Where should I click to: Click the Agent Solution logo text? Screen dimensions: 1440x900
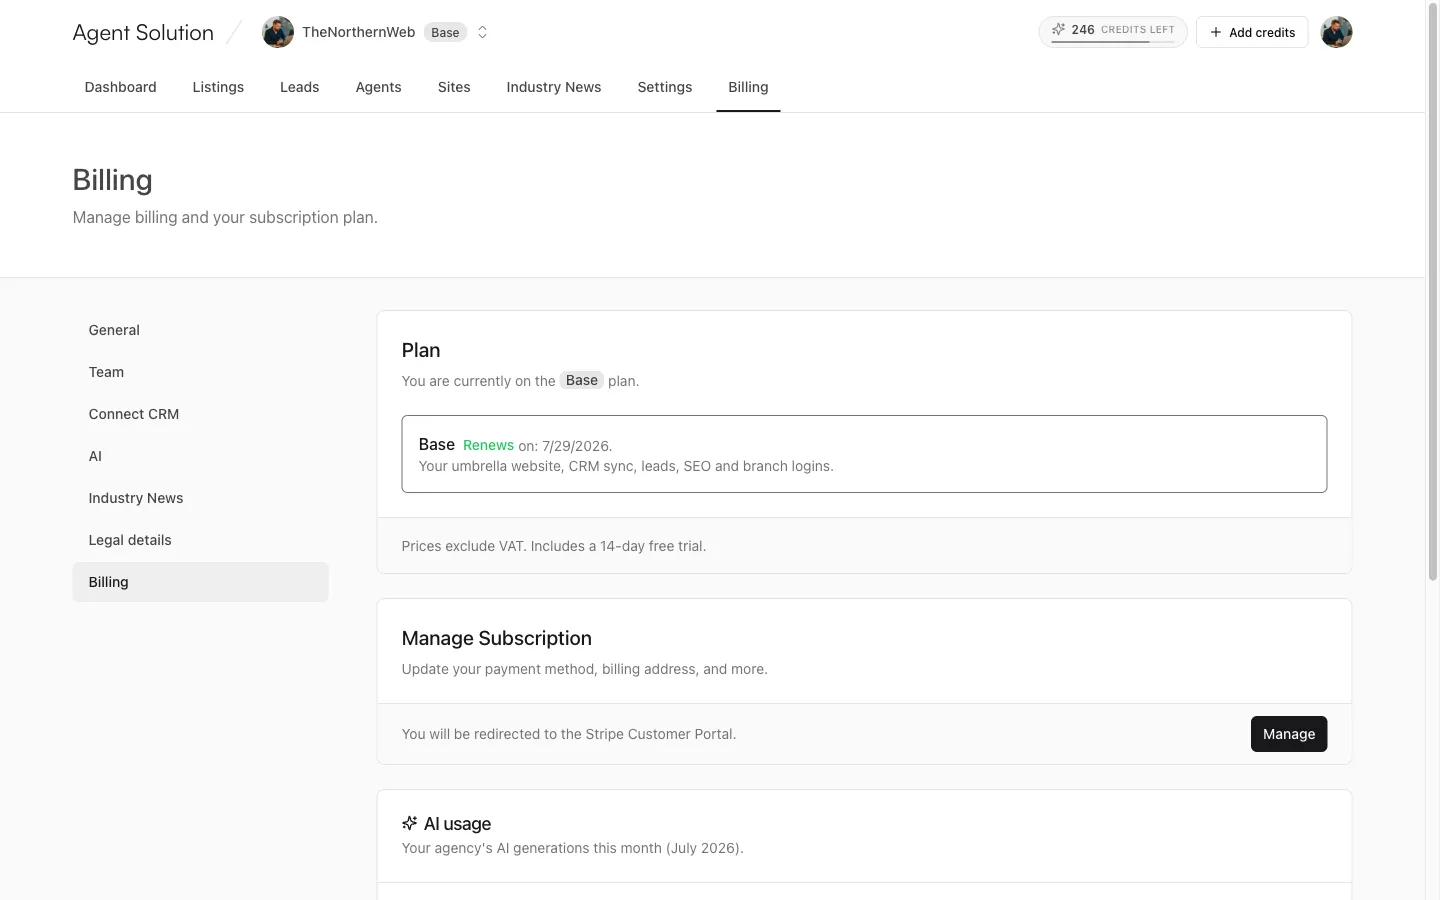pos(143,32)
